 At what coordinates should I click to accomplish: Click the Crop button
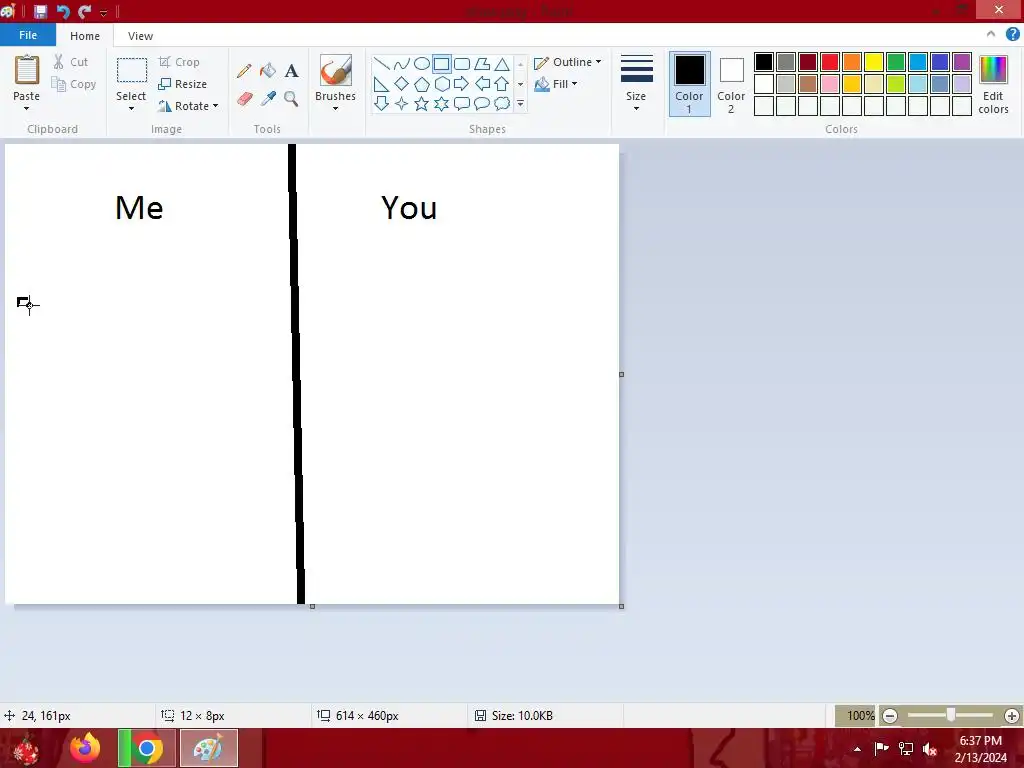click(x=179, y=62)
